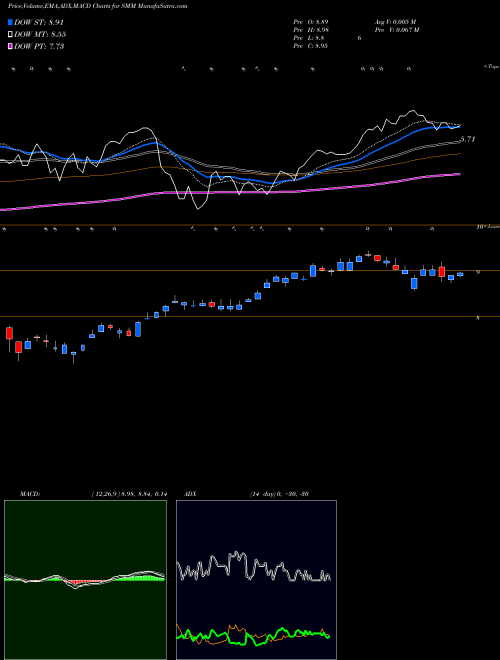
Task: Open the green MACD histogram panel
Action: click(85, 580)
